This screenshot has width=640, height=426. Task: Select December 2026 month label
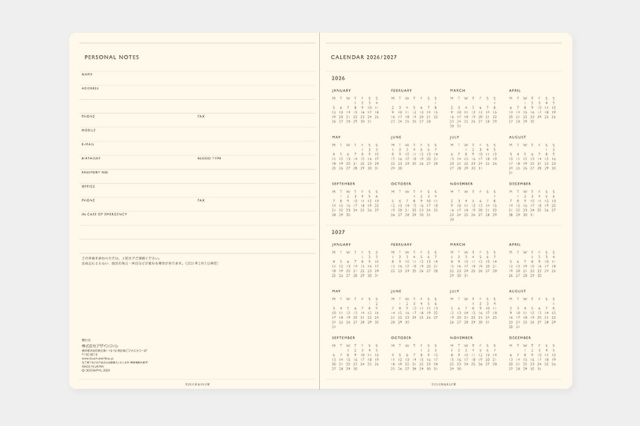(520, 183)
